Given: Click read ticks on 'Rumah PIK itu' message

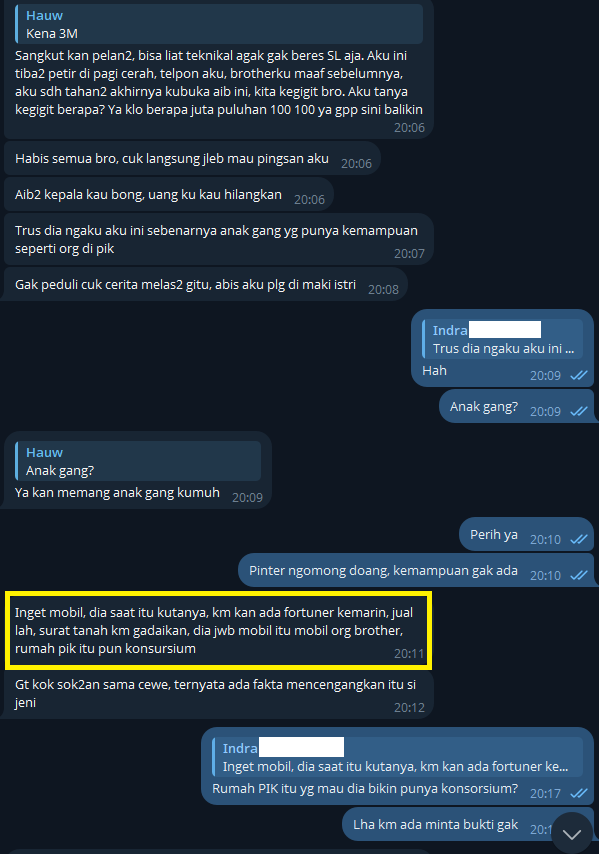Looking at the screenshot, I should tap(578, 794).
